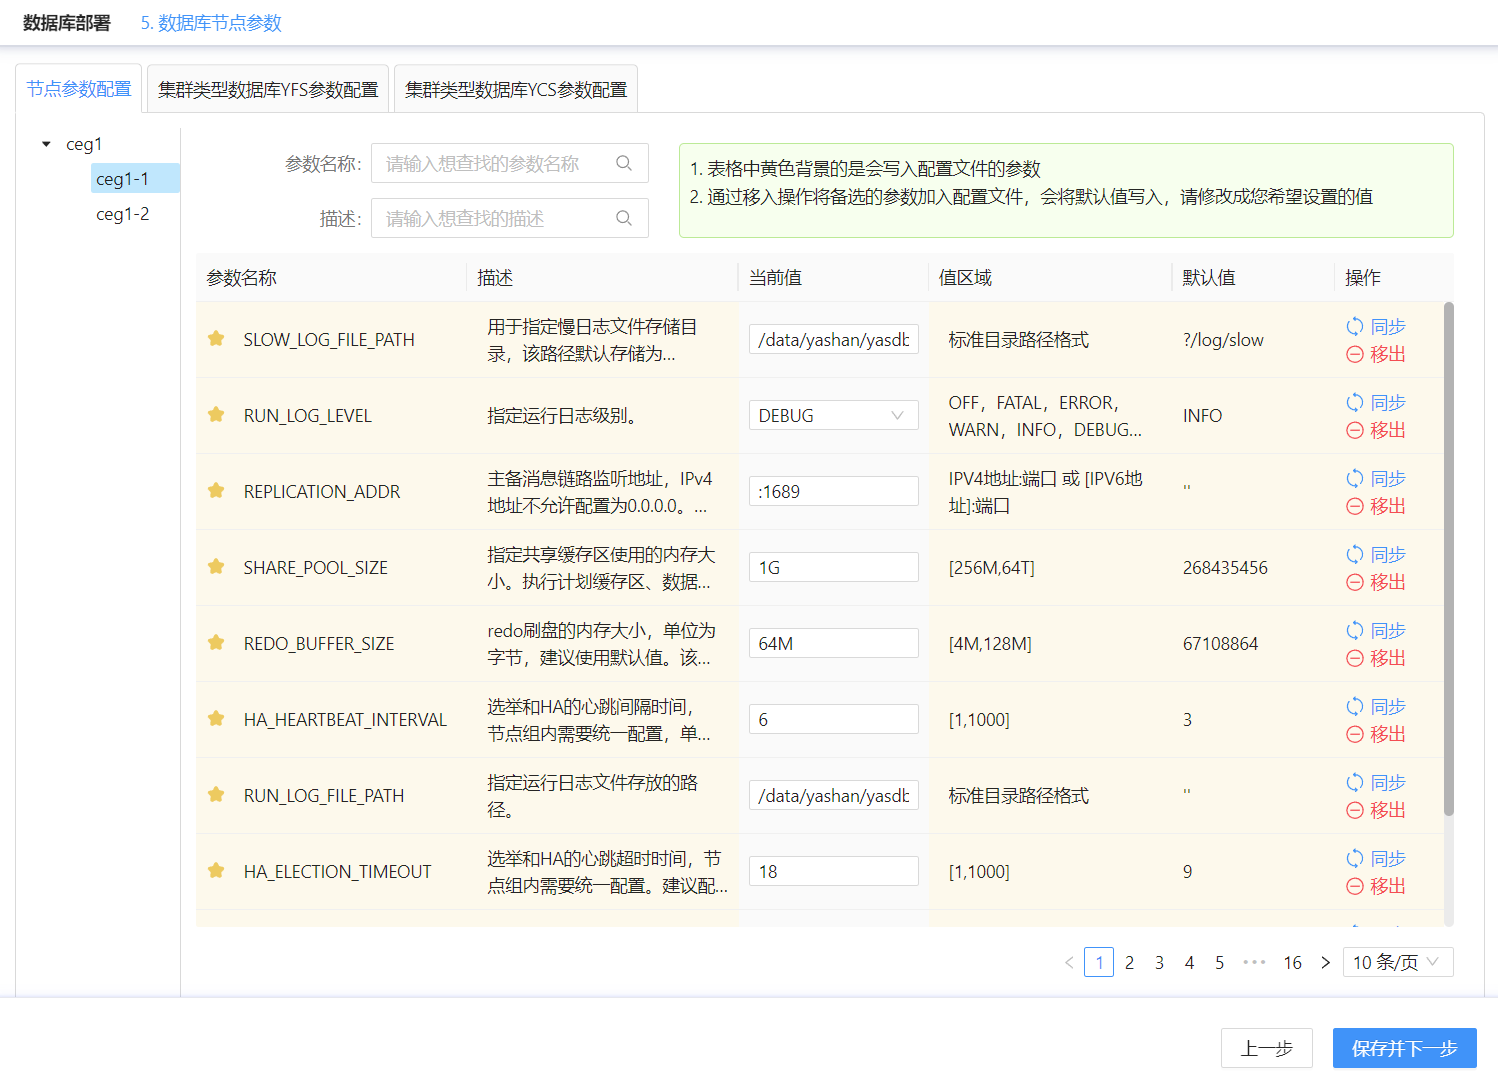
Task: Edit the REDO_BUFFER_SIZE value field 64M
Action: click(833, 643)
